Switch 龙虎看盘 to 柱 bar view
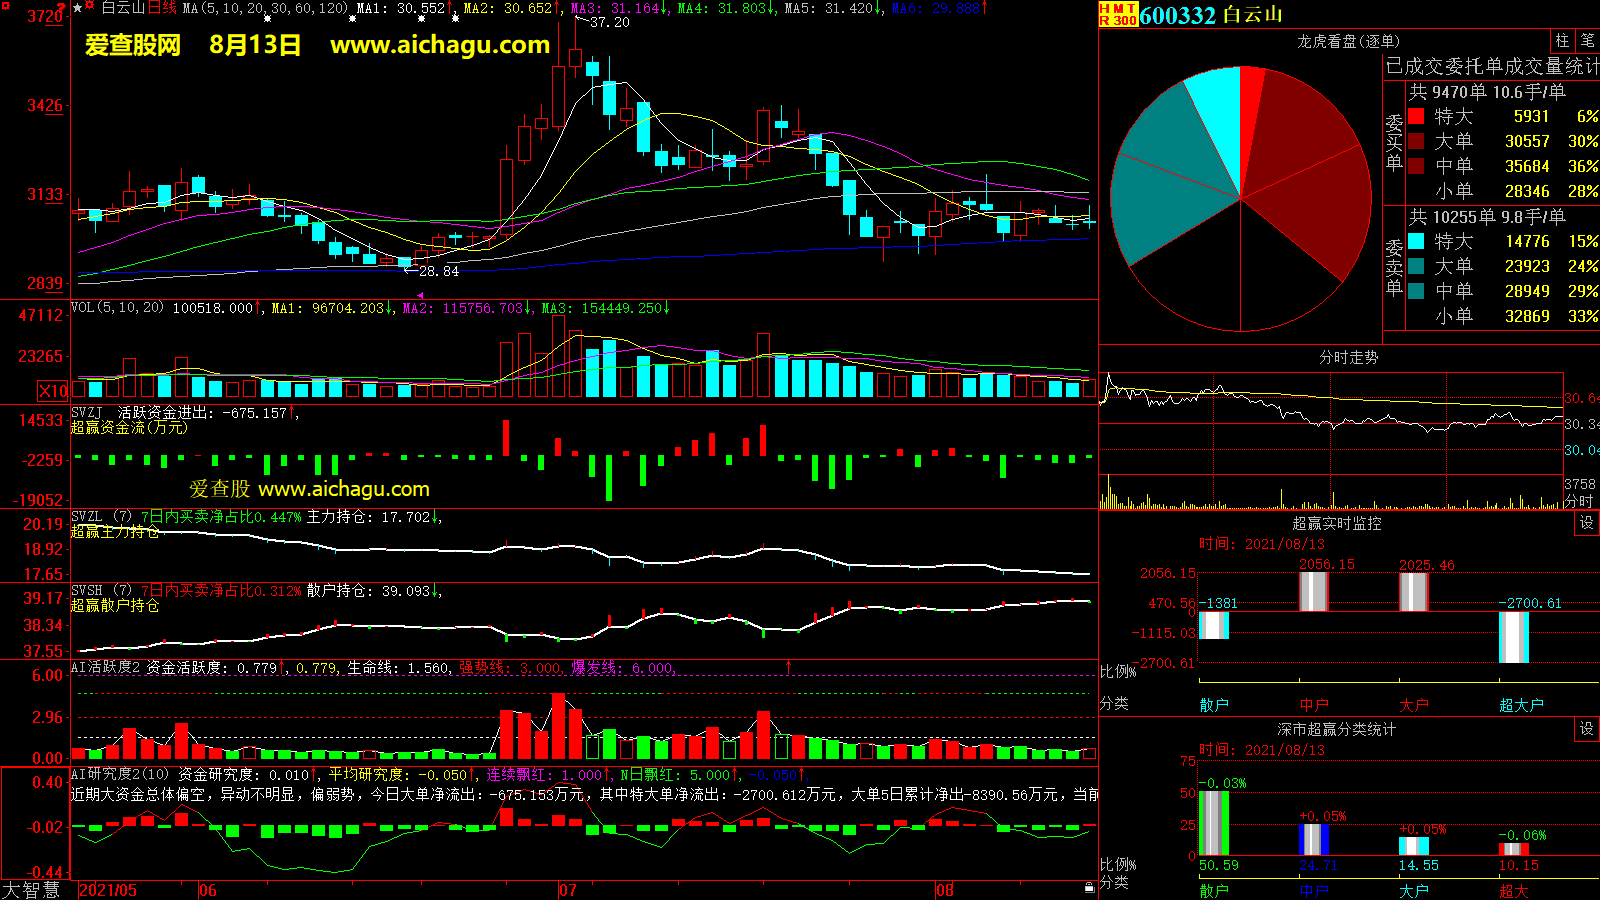 click(1562, 41)
